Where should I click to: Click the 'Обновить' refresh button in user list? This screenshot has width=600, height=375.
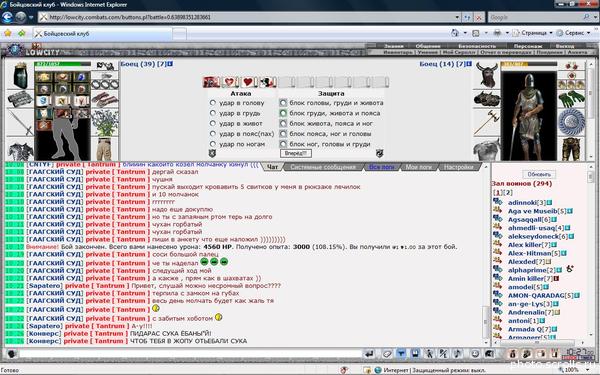(539, 174)
